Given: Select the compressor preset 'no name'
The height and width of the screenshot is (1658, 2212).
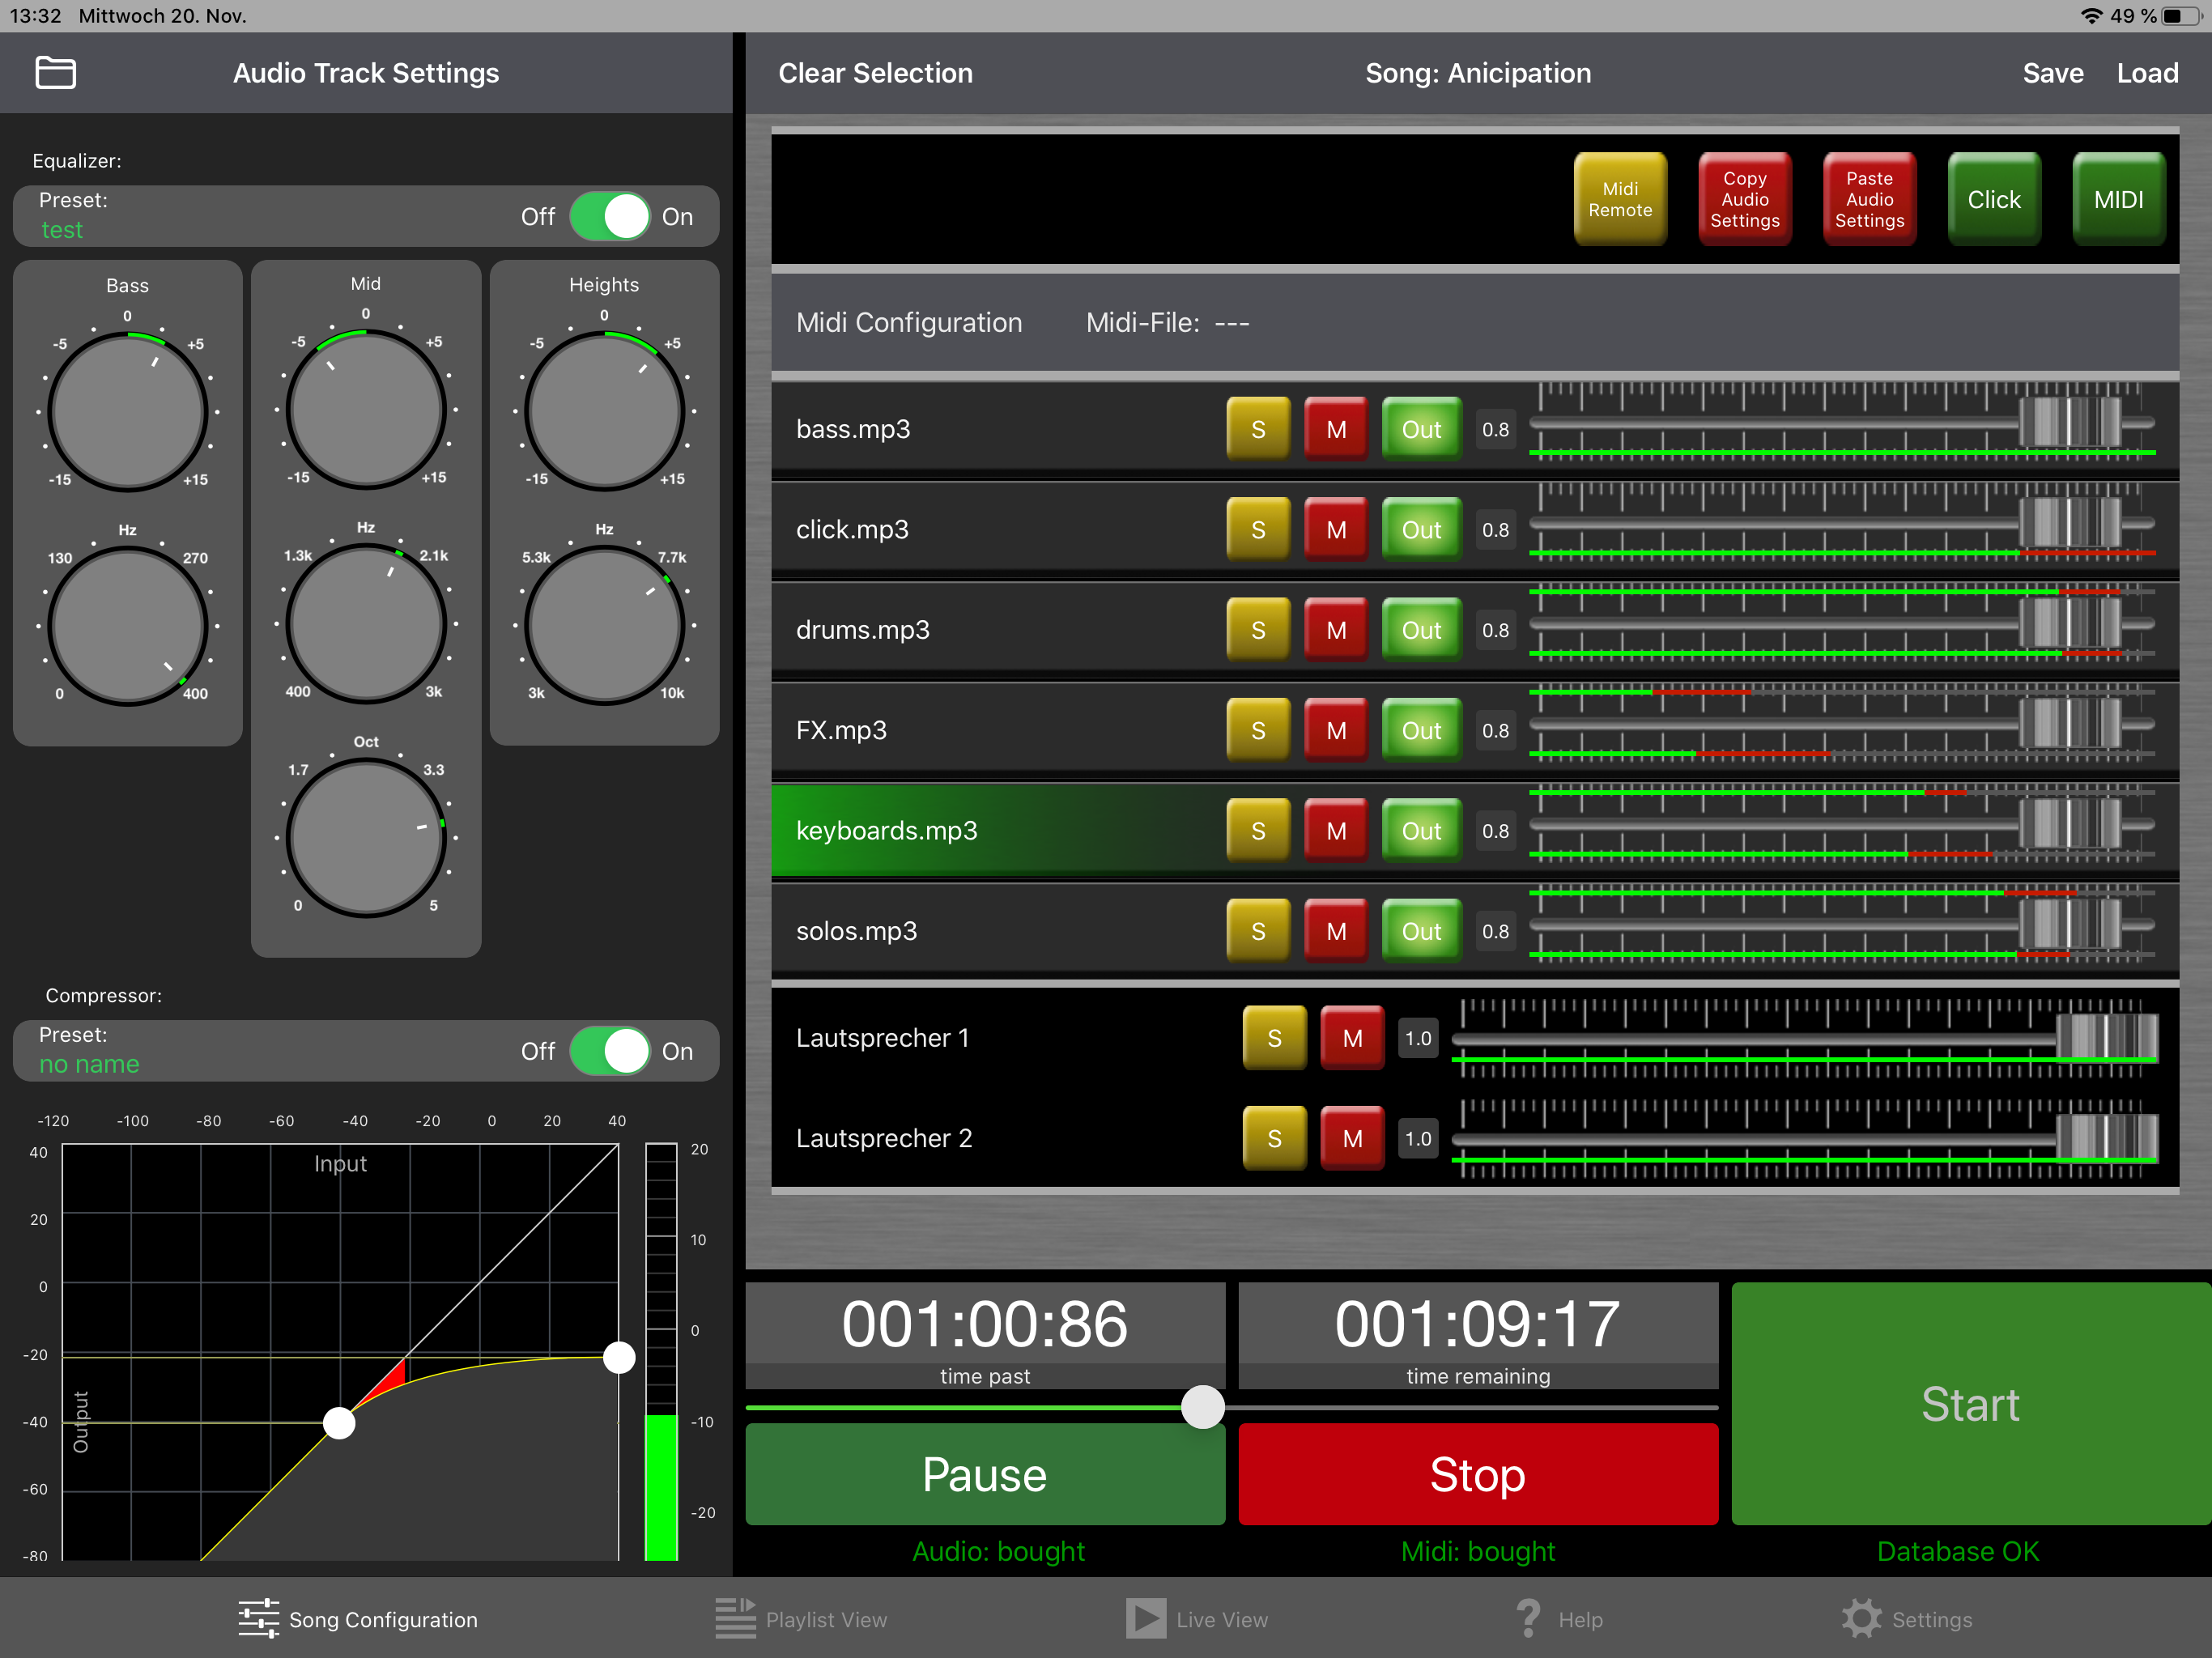Looking at the screenshot, I should click(x=89, y=1065).
